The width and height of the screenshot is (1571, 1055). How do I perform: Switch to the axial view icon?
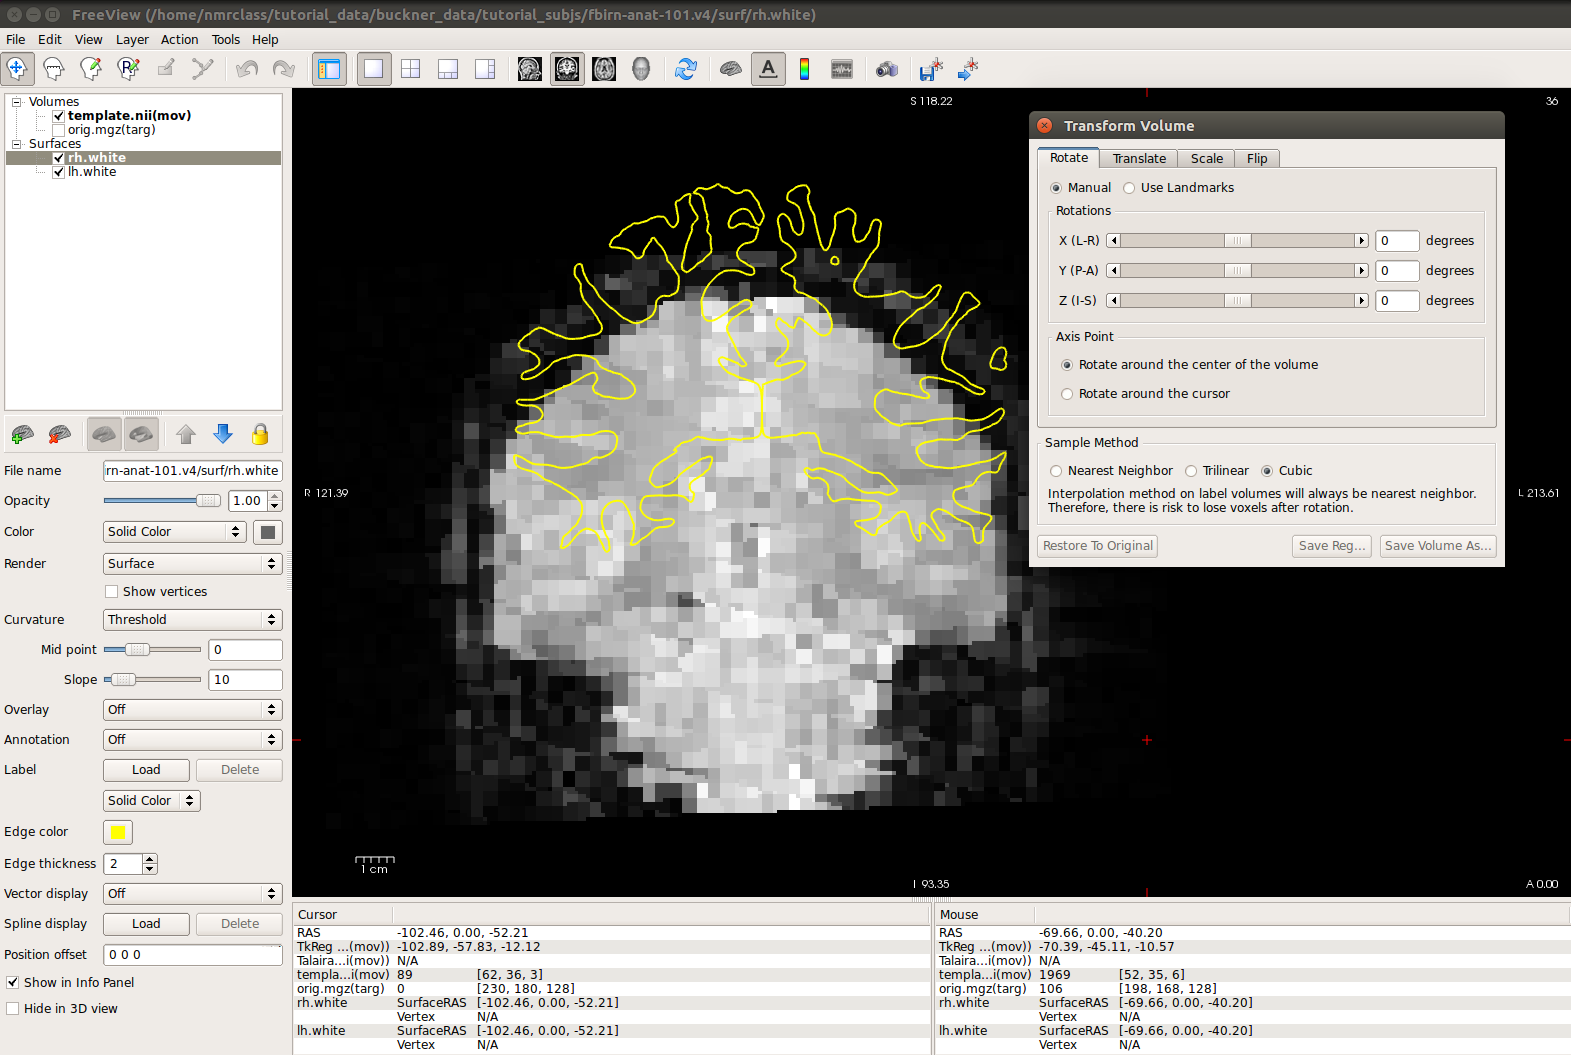604,69
